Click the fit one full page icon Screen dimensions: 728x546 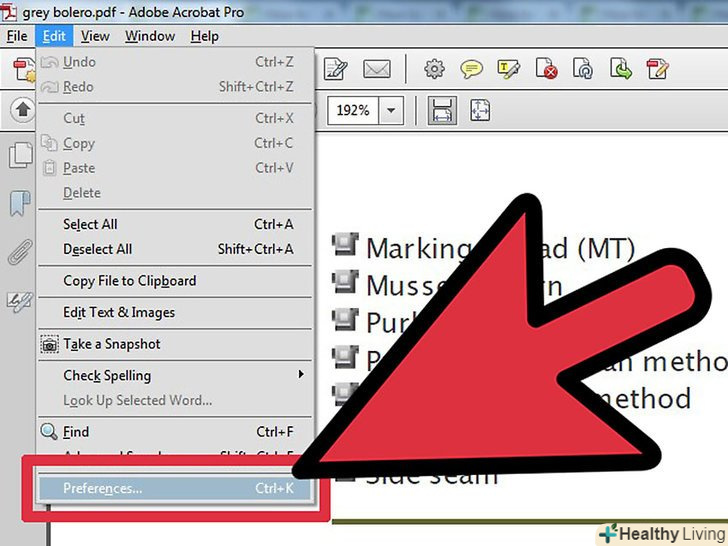[x=480, y=110]
